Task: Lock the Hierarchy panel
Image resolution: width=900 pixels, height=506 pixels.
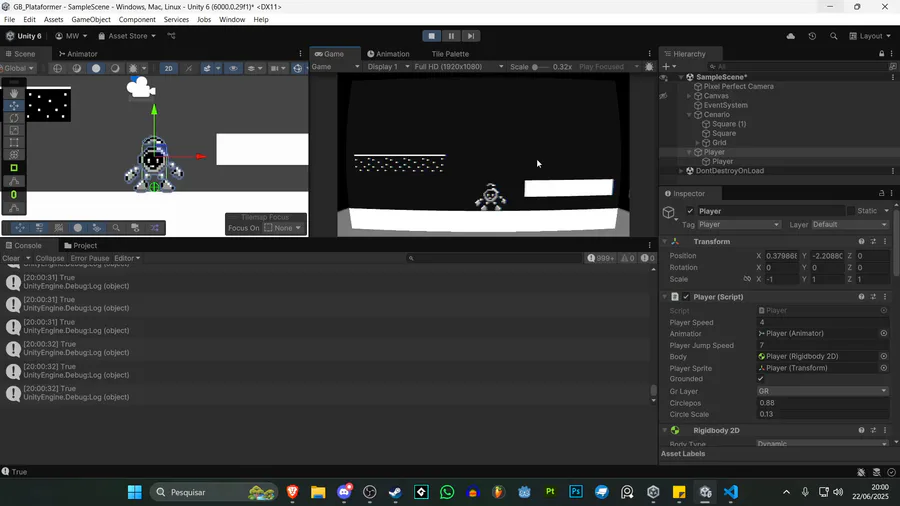Action: [x=882, y=54]
